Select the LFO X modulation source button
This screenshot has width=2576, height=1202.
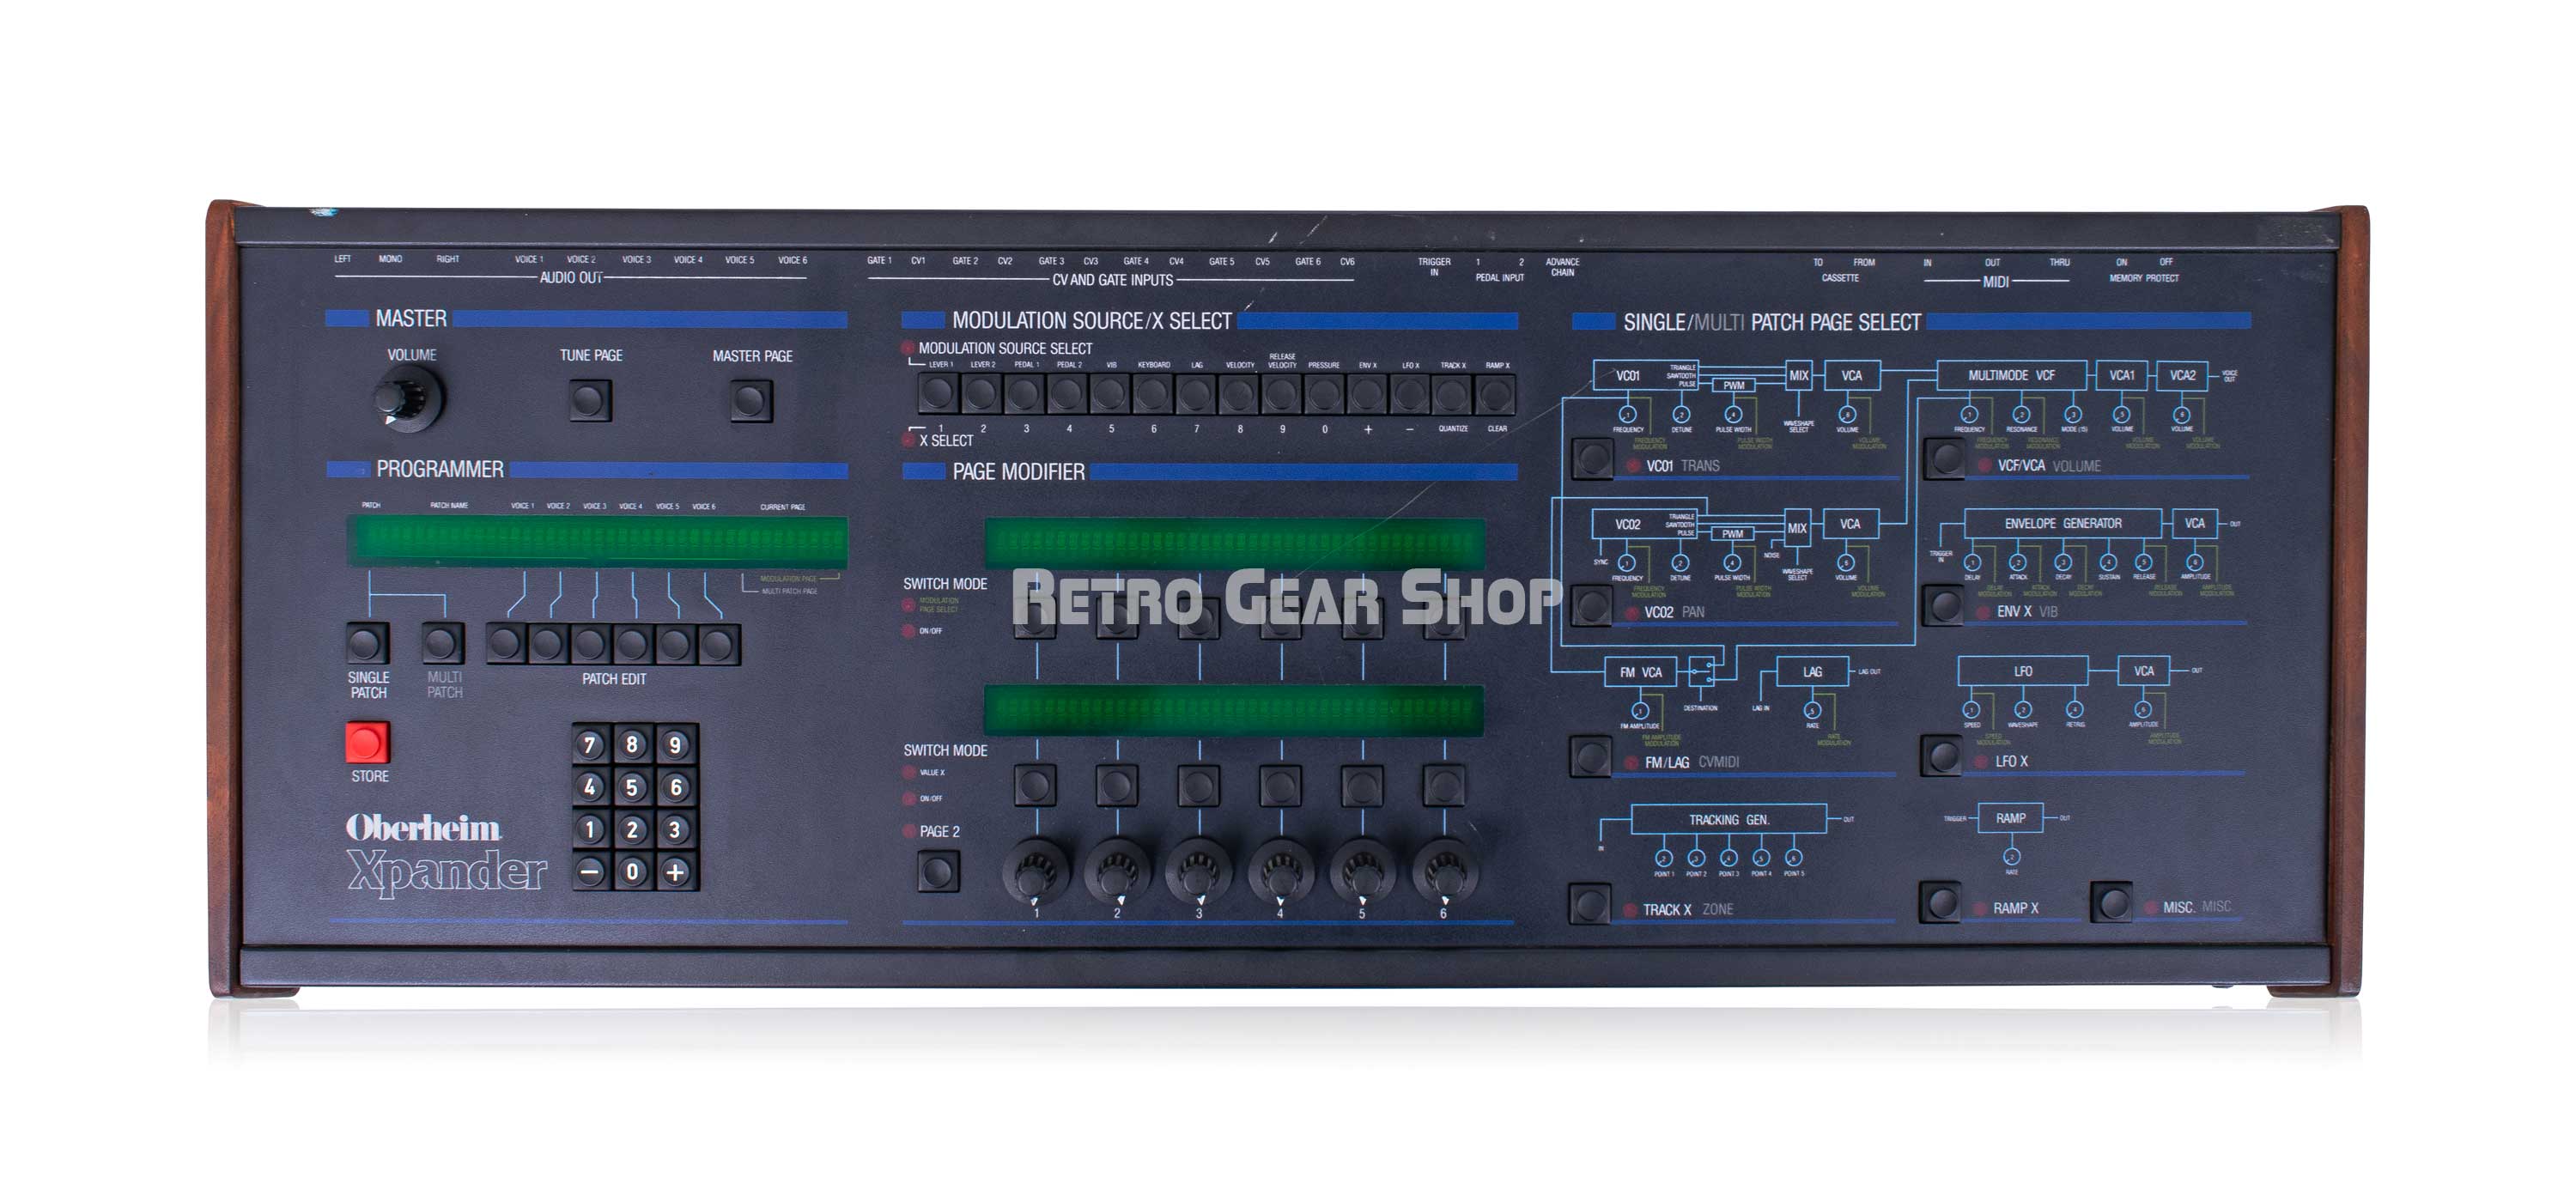pos(1409,393)
